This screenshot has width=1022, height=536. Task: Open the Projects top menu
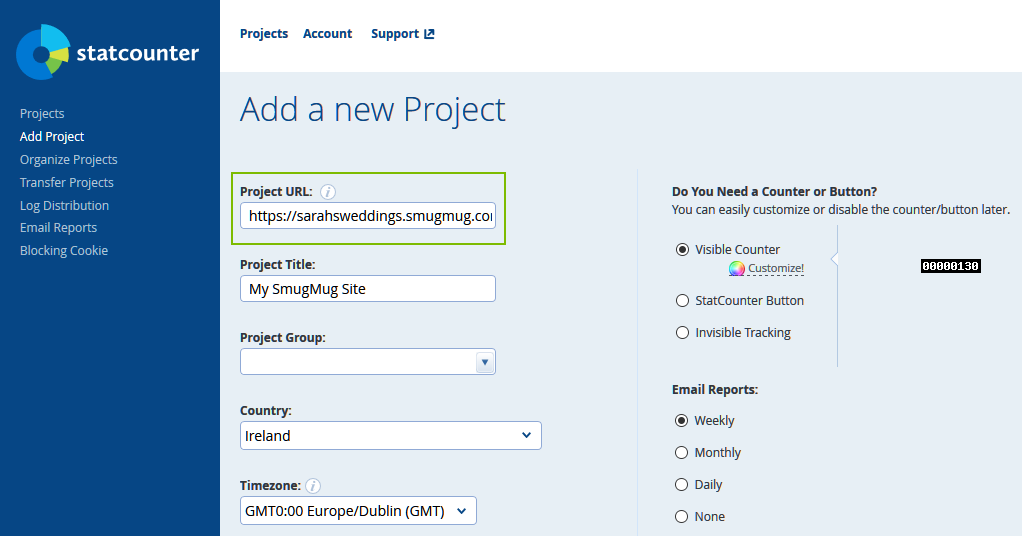click(264, 34)
